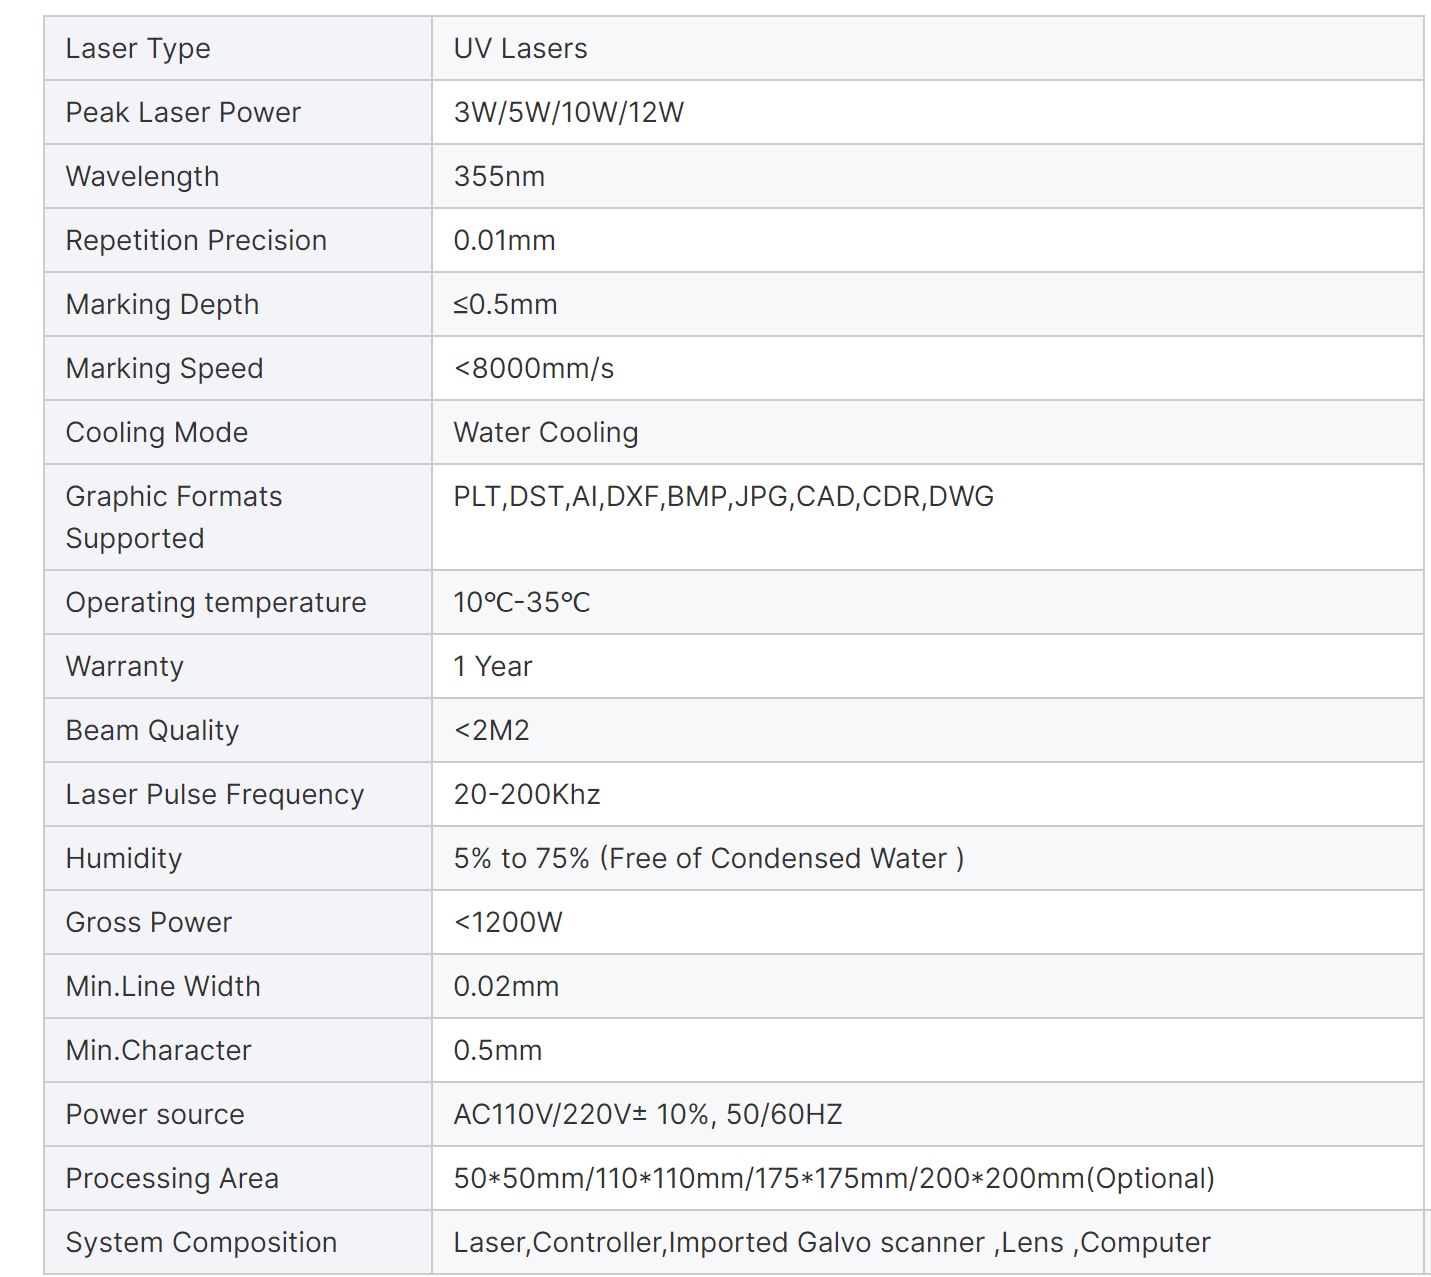Select the "<2M2" beam quality value
This screenshot has width=1431, height=1277.
(492, 731)
